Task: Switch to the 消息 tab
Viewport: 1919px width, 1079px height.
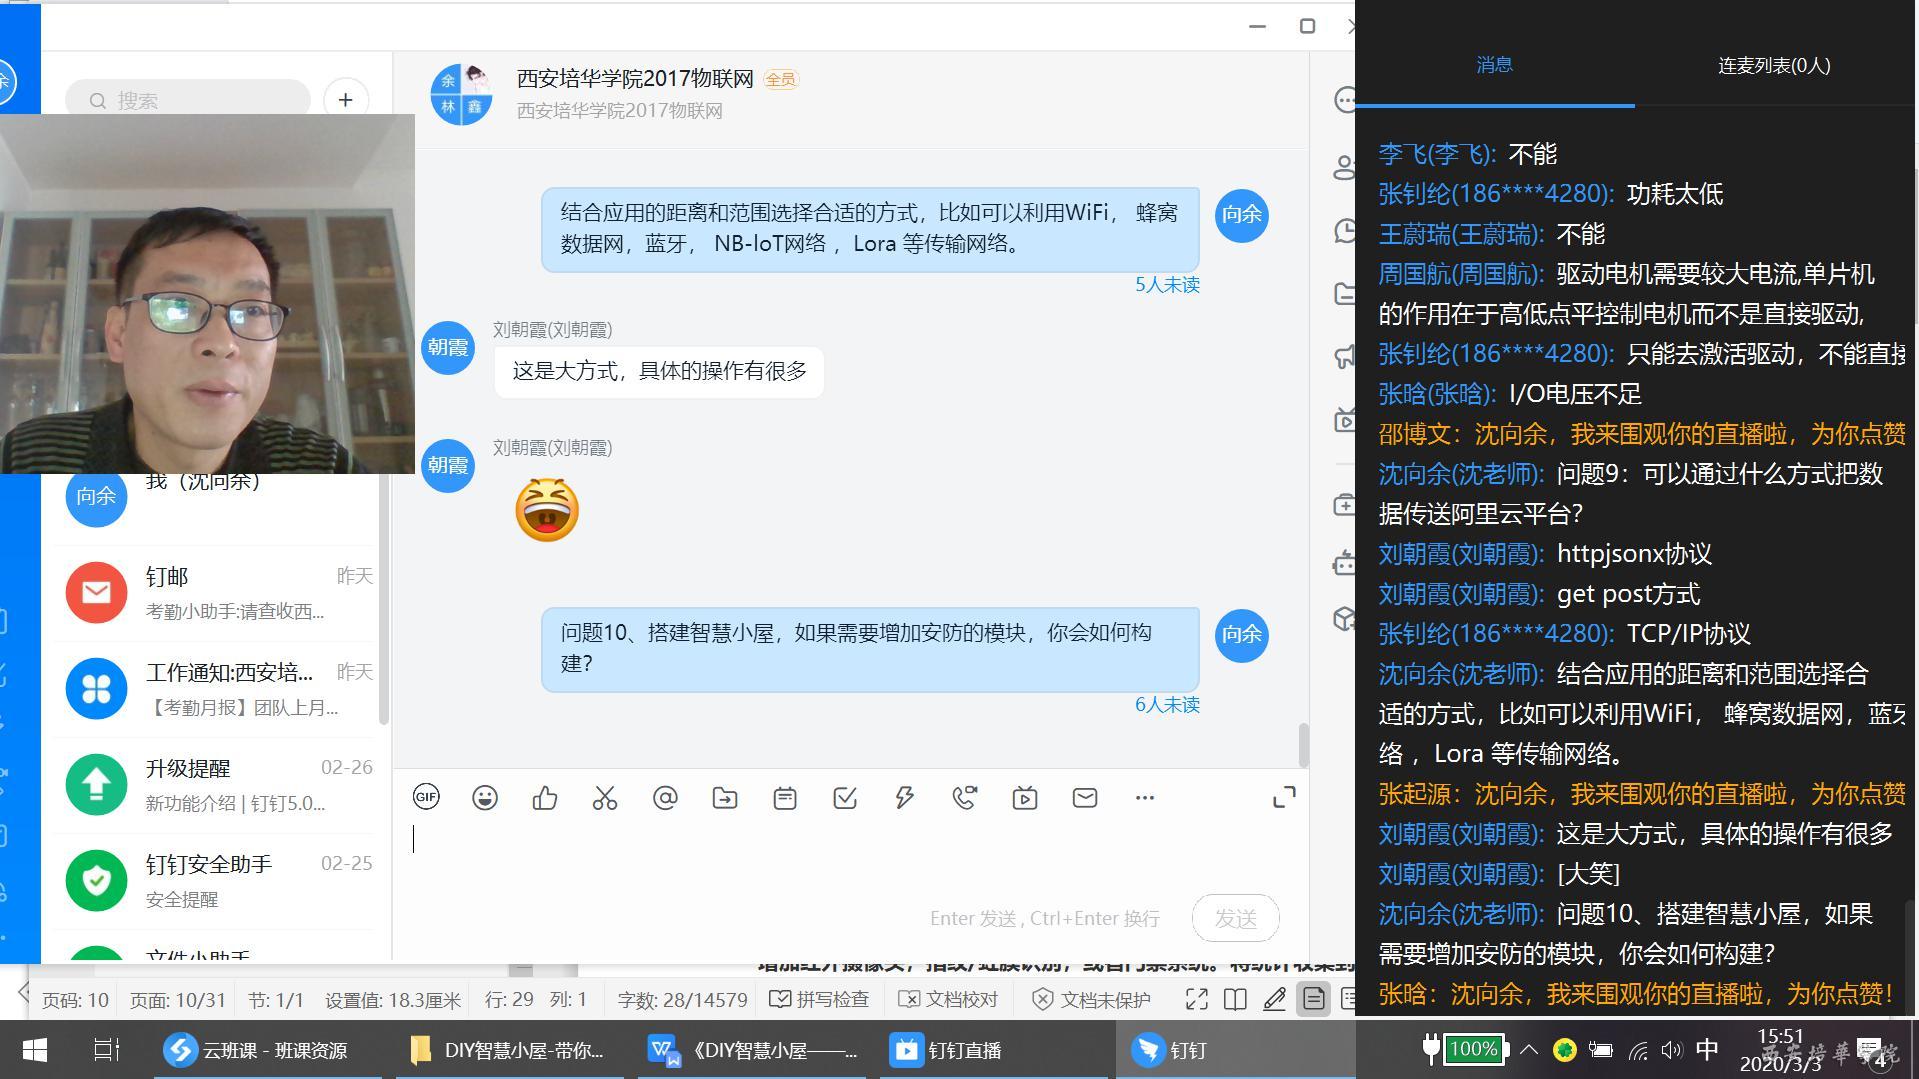Action: pos(1494,66)
